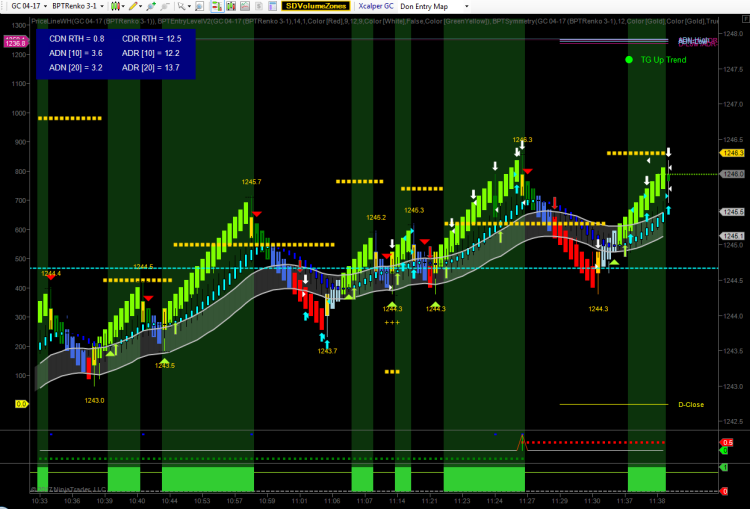Click the 1243.0 swing low label

click(x=94, y=400)
